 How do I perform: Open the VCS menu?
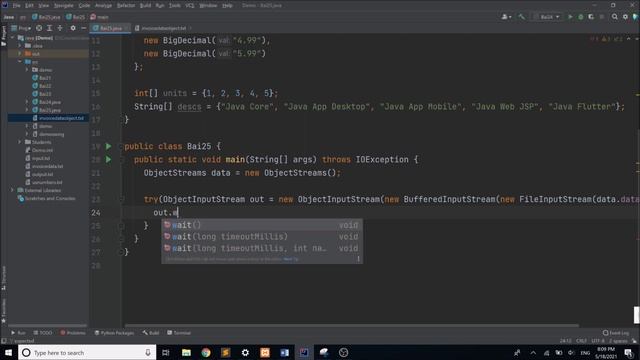click(189, 5)
